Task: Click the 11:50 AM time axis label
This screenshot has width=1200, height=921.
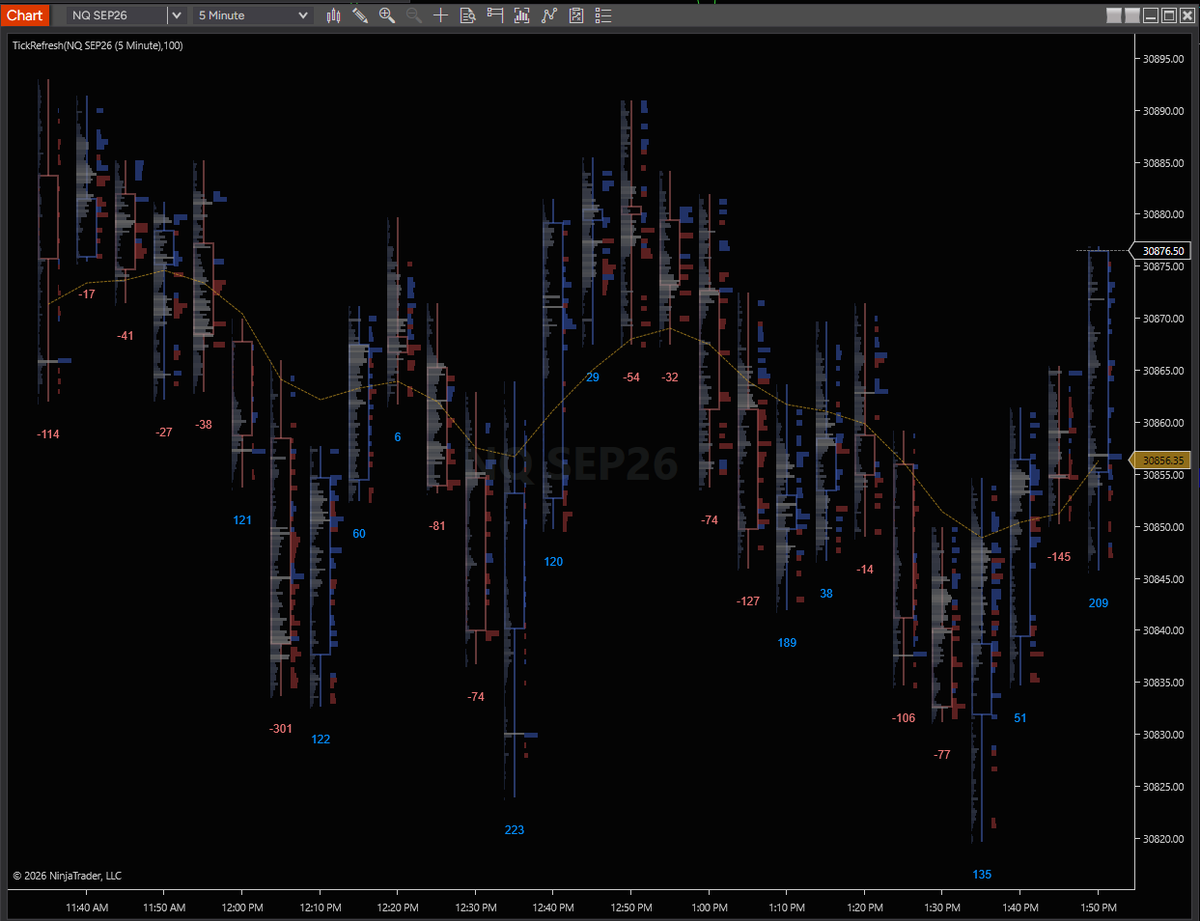Action: click(x=165, y=907)
